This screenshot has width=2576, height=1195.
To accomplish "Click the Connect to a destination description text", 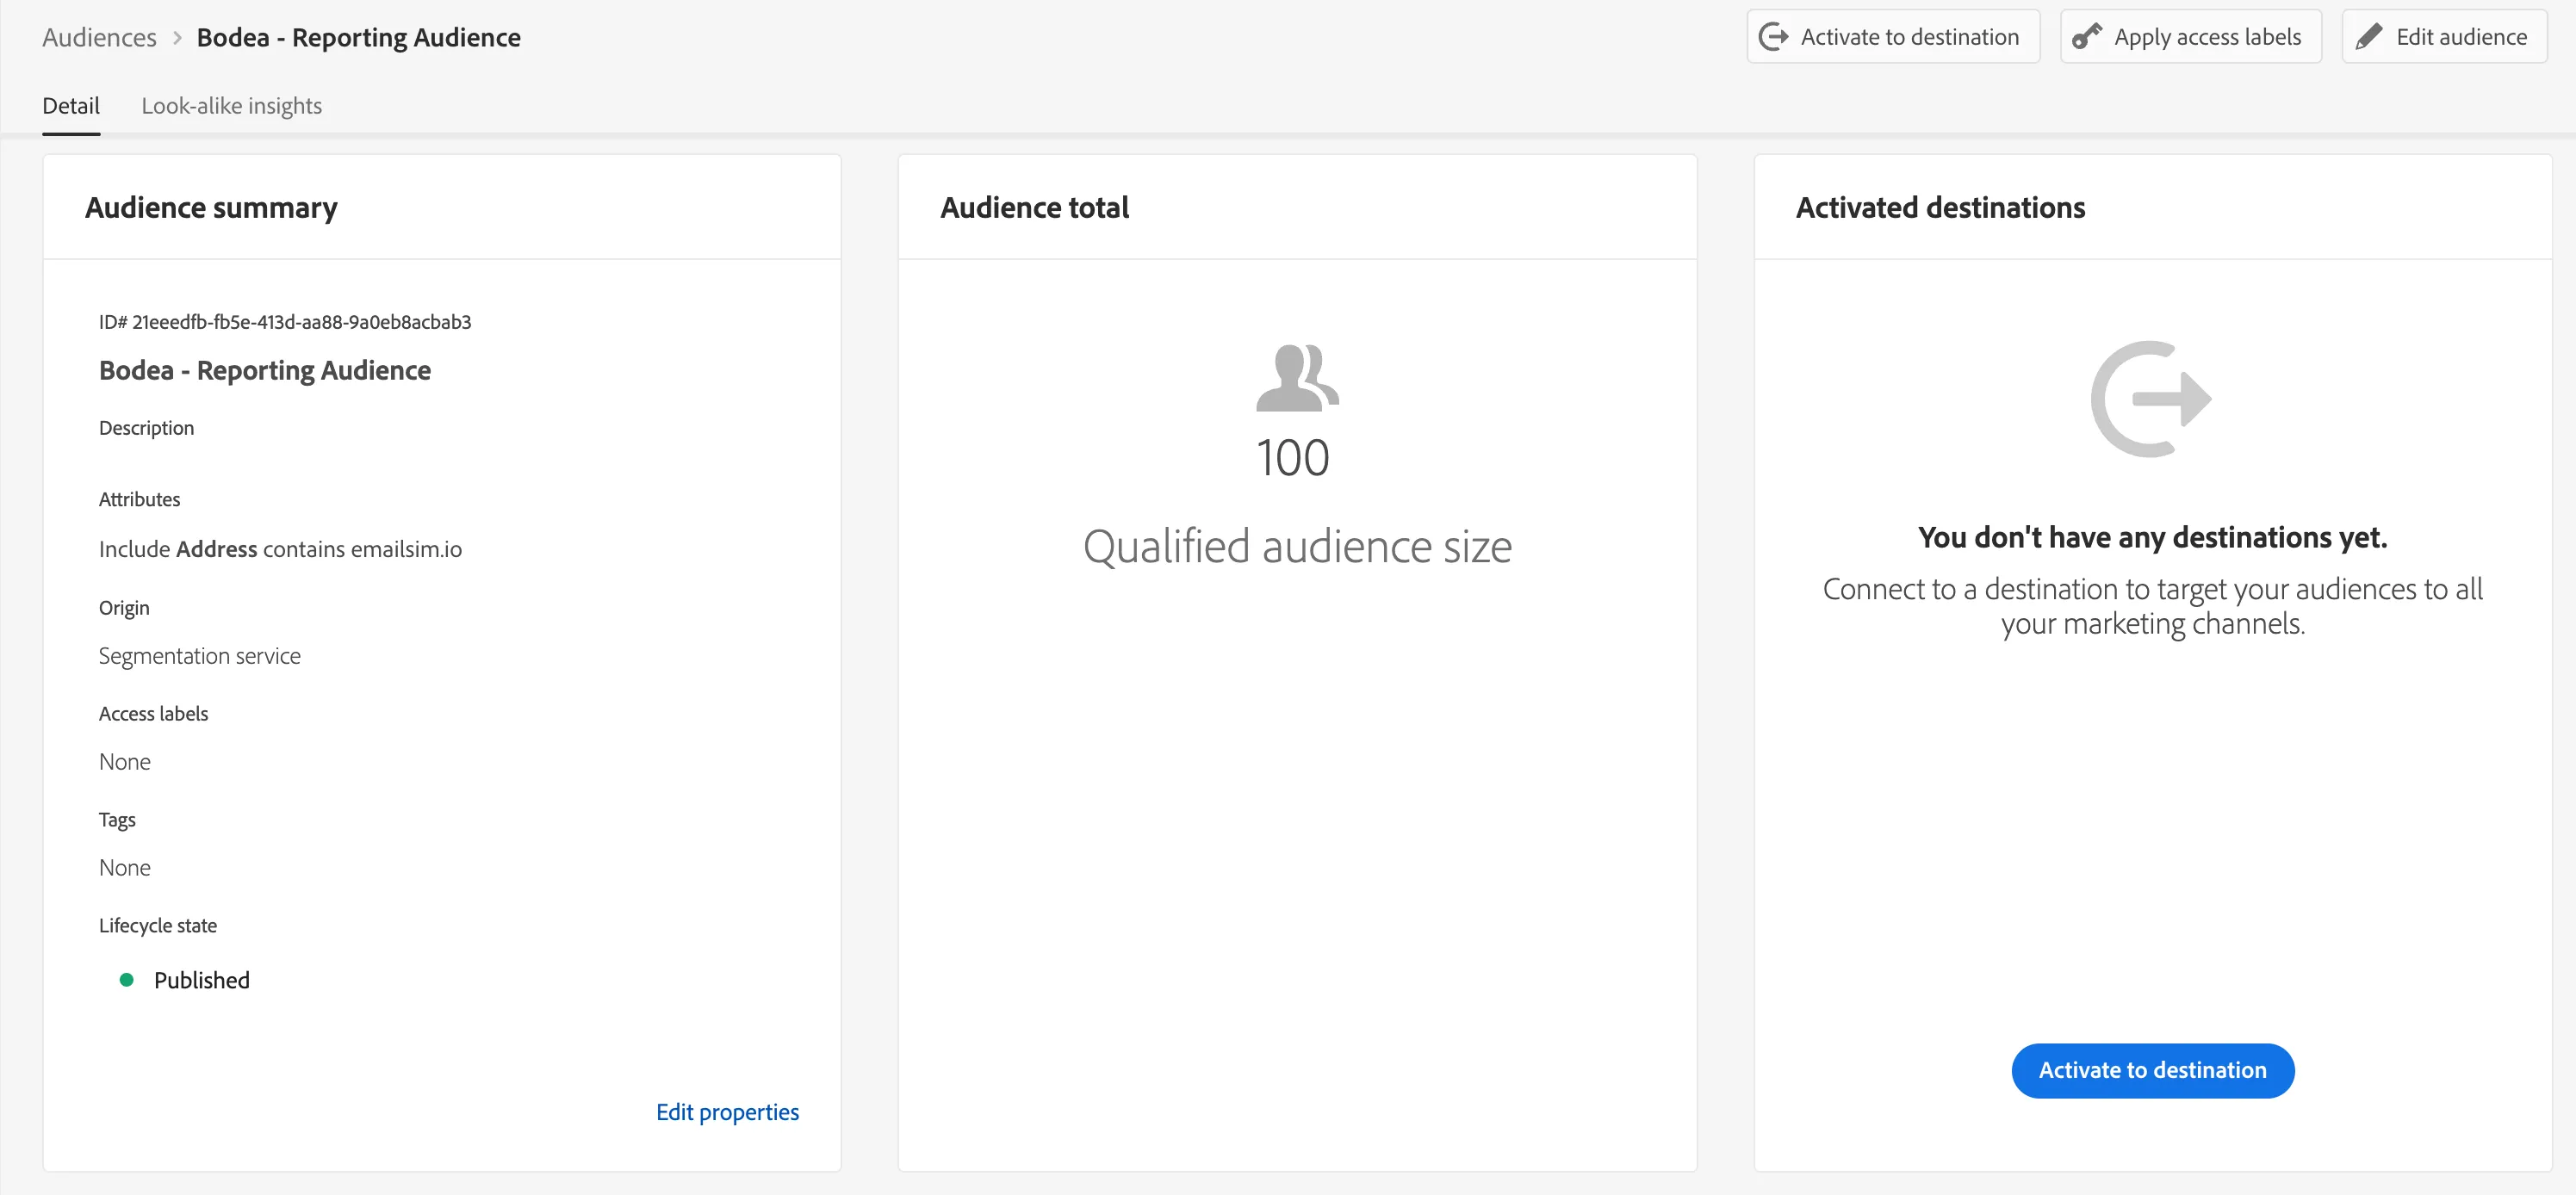I will pyautogui.click(x=2152, y=606).
